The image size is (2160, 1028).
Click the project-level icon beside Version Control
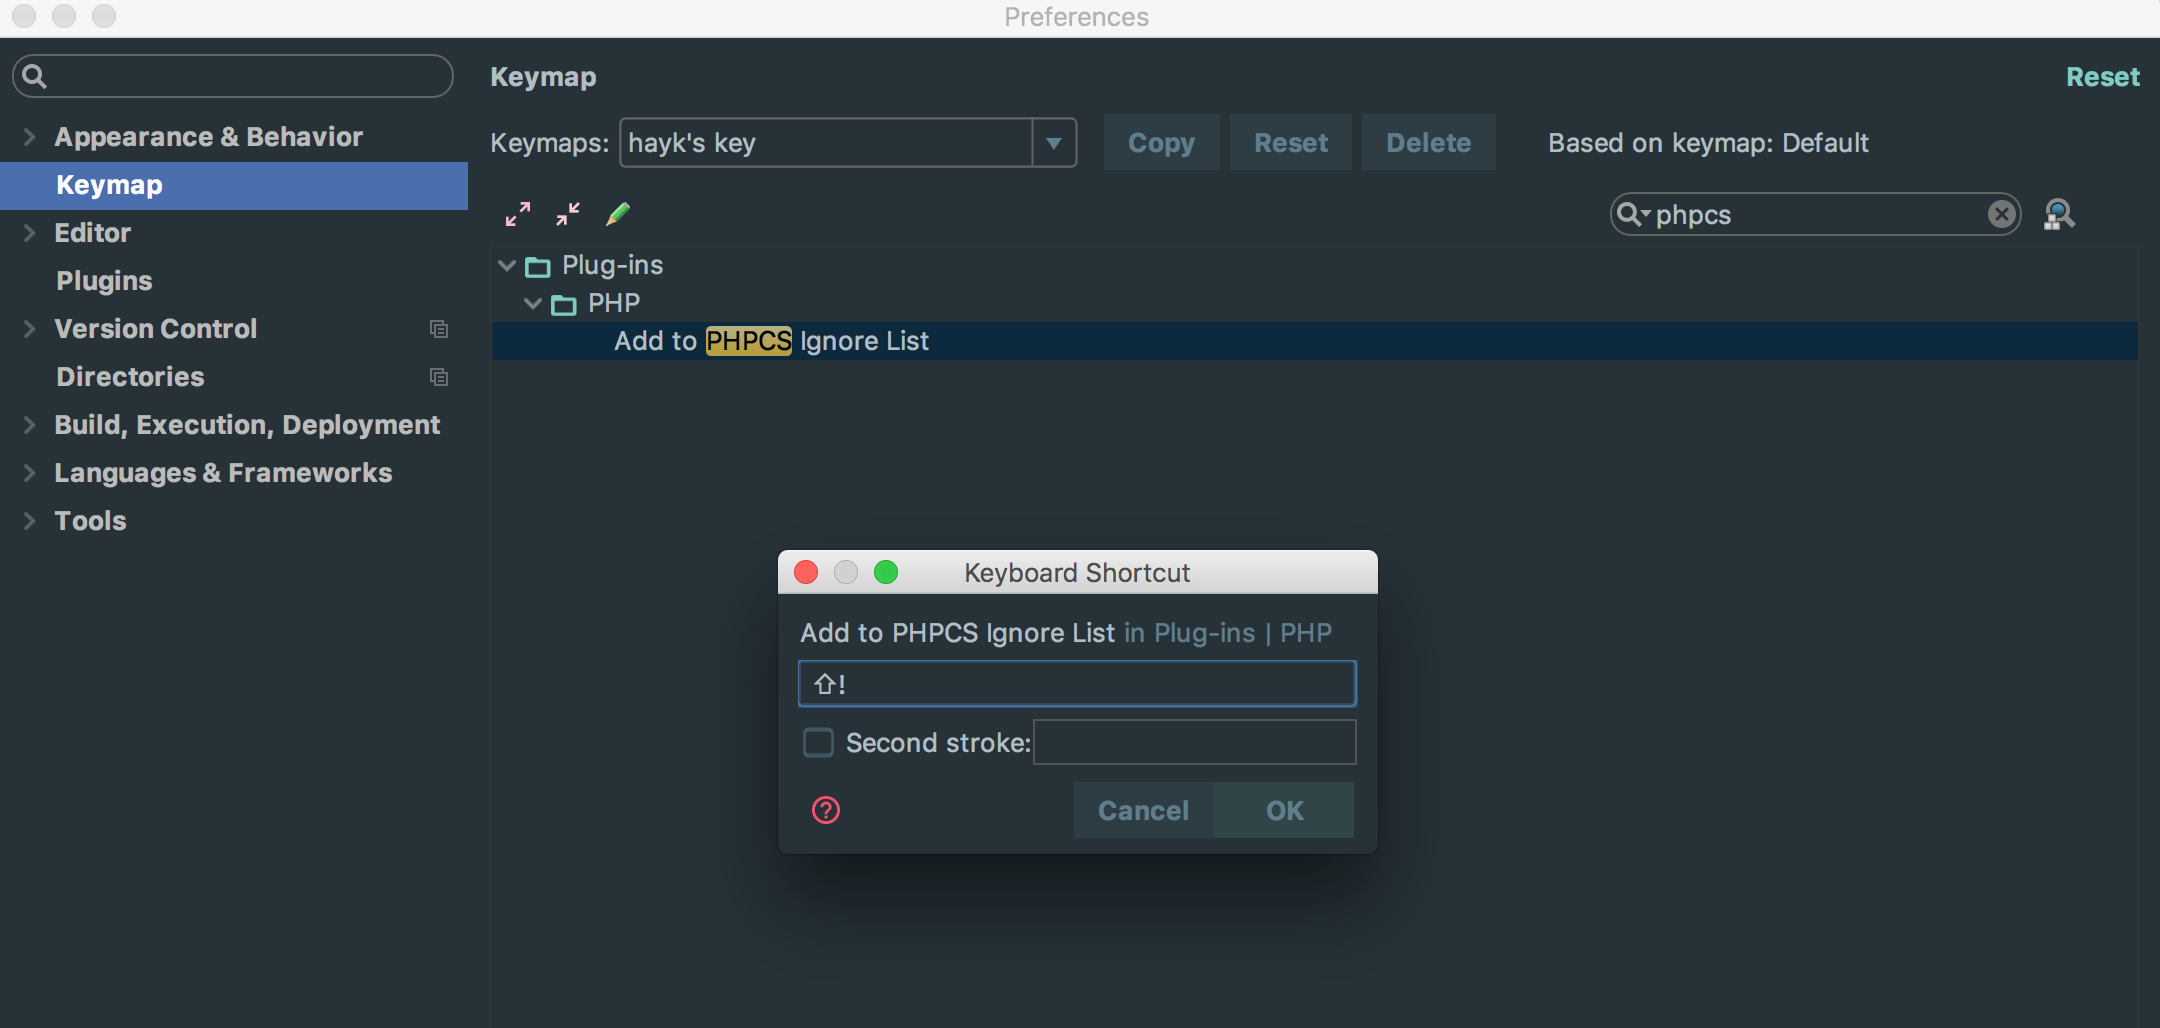coord(438,329)
